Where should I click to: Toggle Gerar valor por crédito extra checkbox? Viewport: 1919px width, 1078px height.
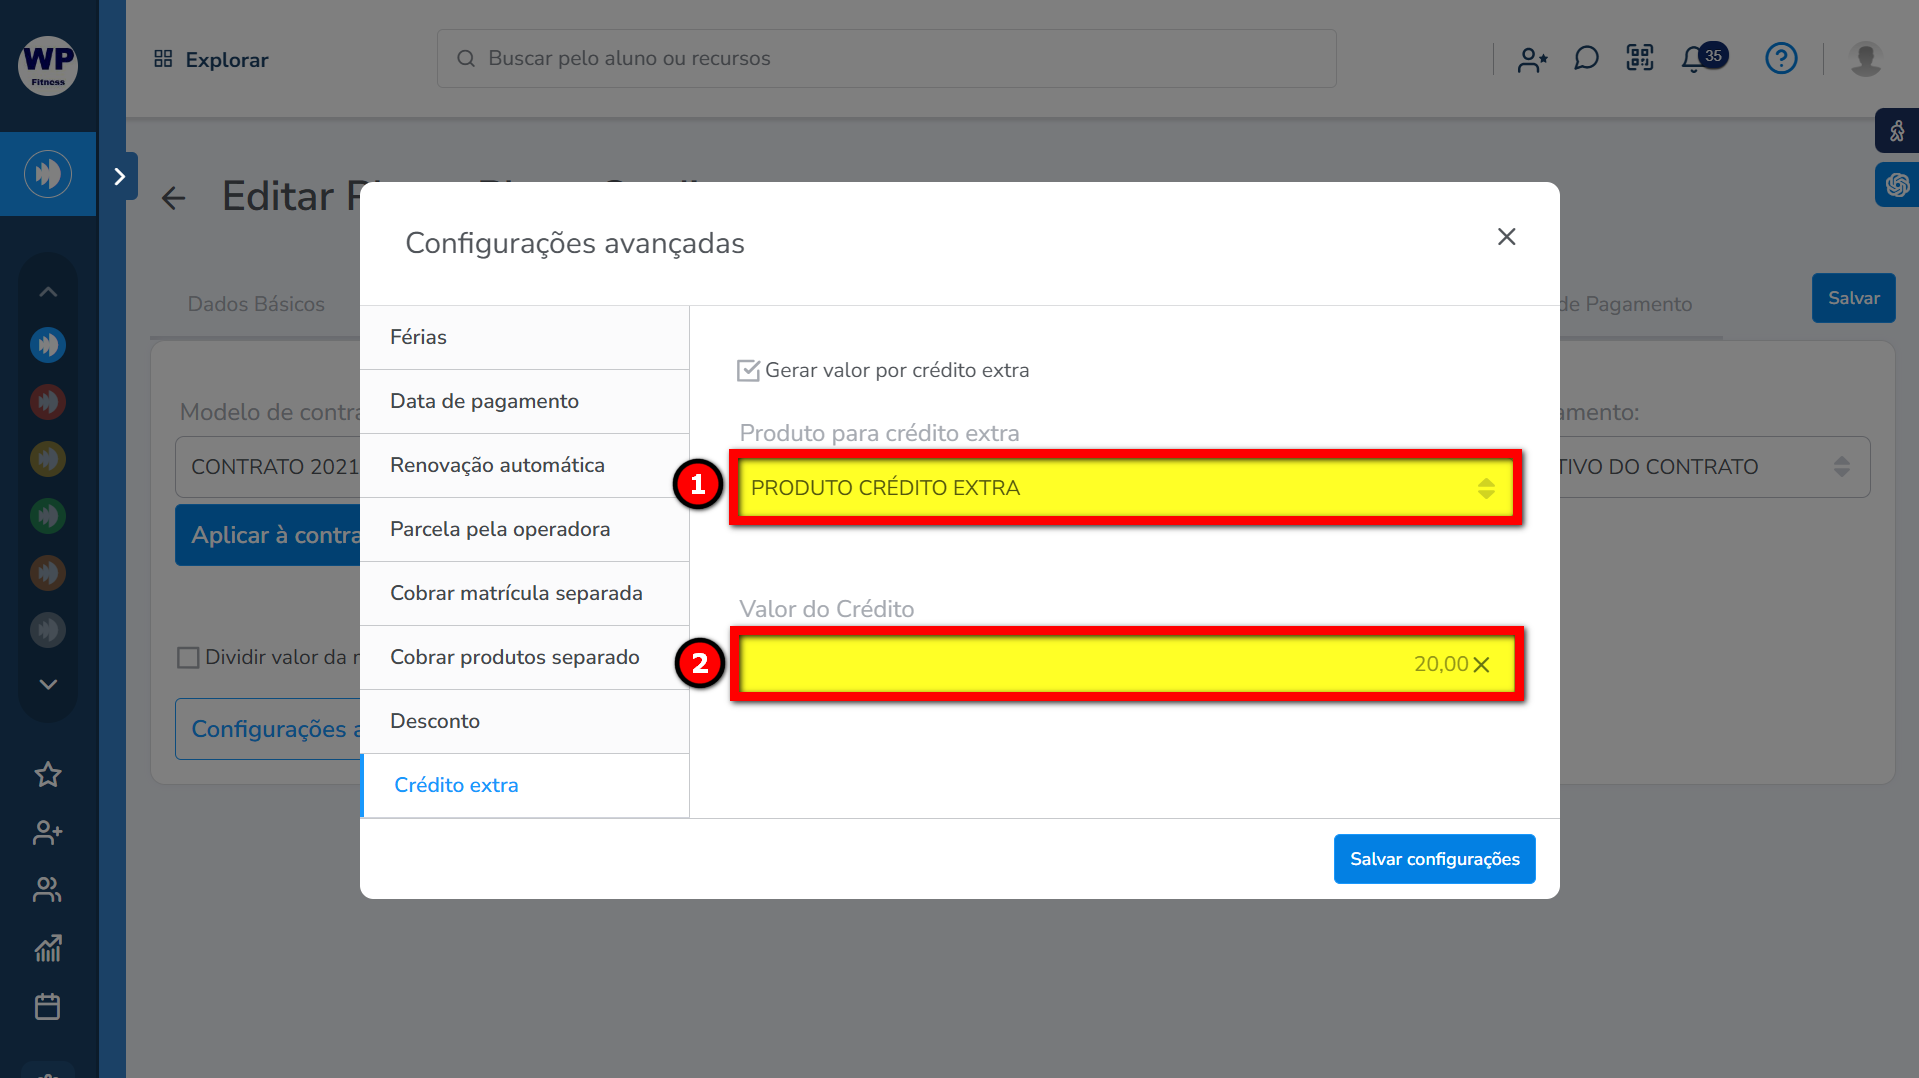pos(748,371)
